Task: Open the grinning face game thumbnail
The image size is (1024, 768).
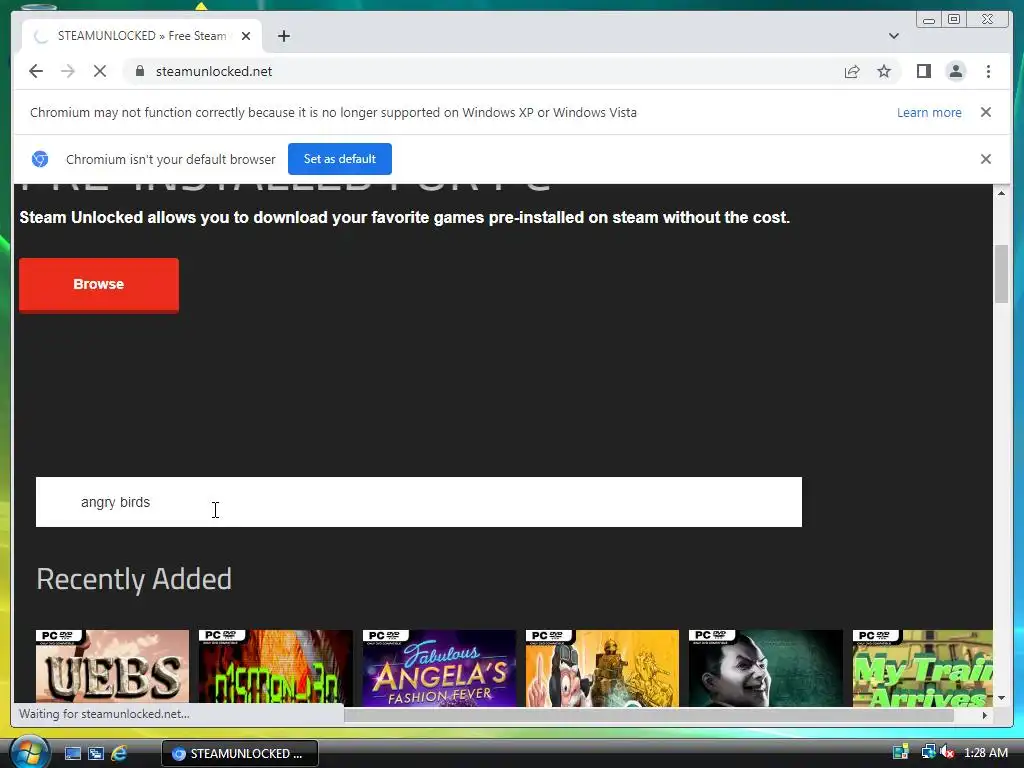Action: coord(765,668)
